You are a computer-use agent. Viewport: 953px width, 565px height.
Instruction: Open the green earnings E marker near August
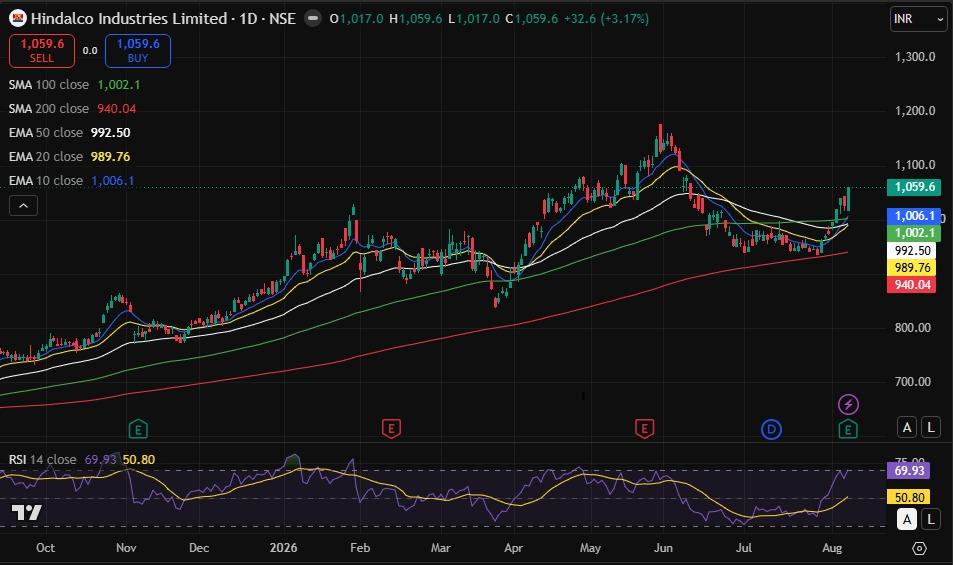[x=848, y=430]
